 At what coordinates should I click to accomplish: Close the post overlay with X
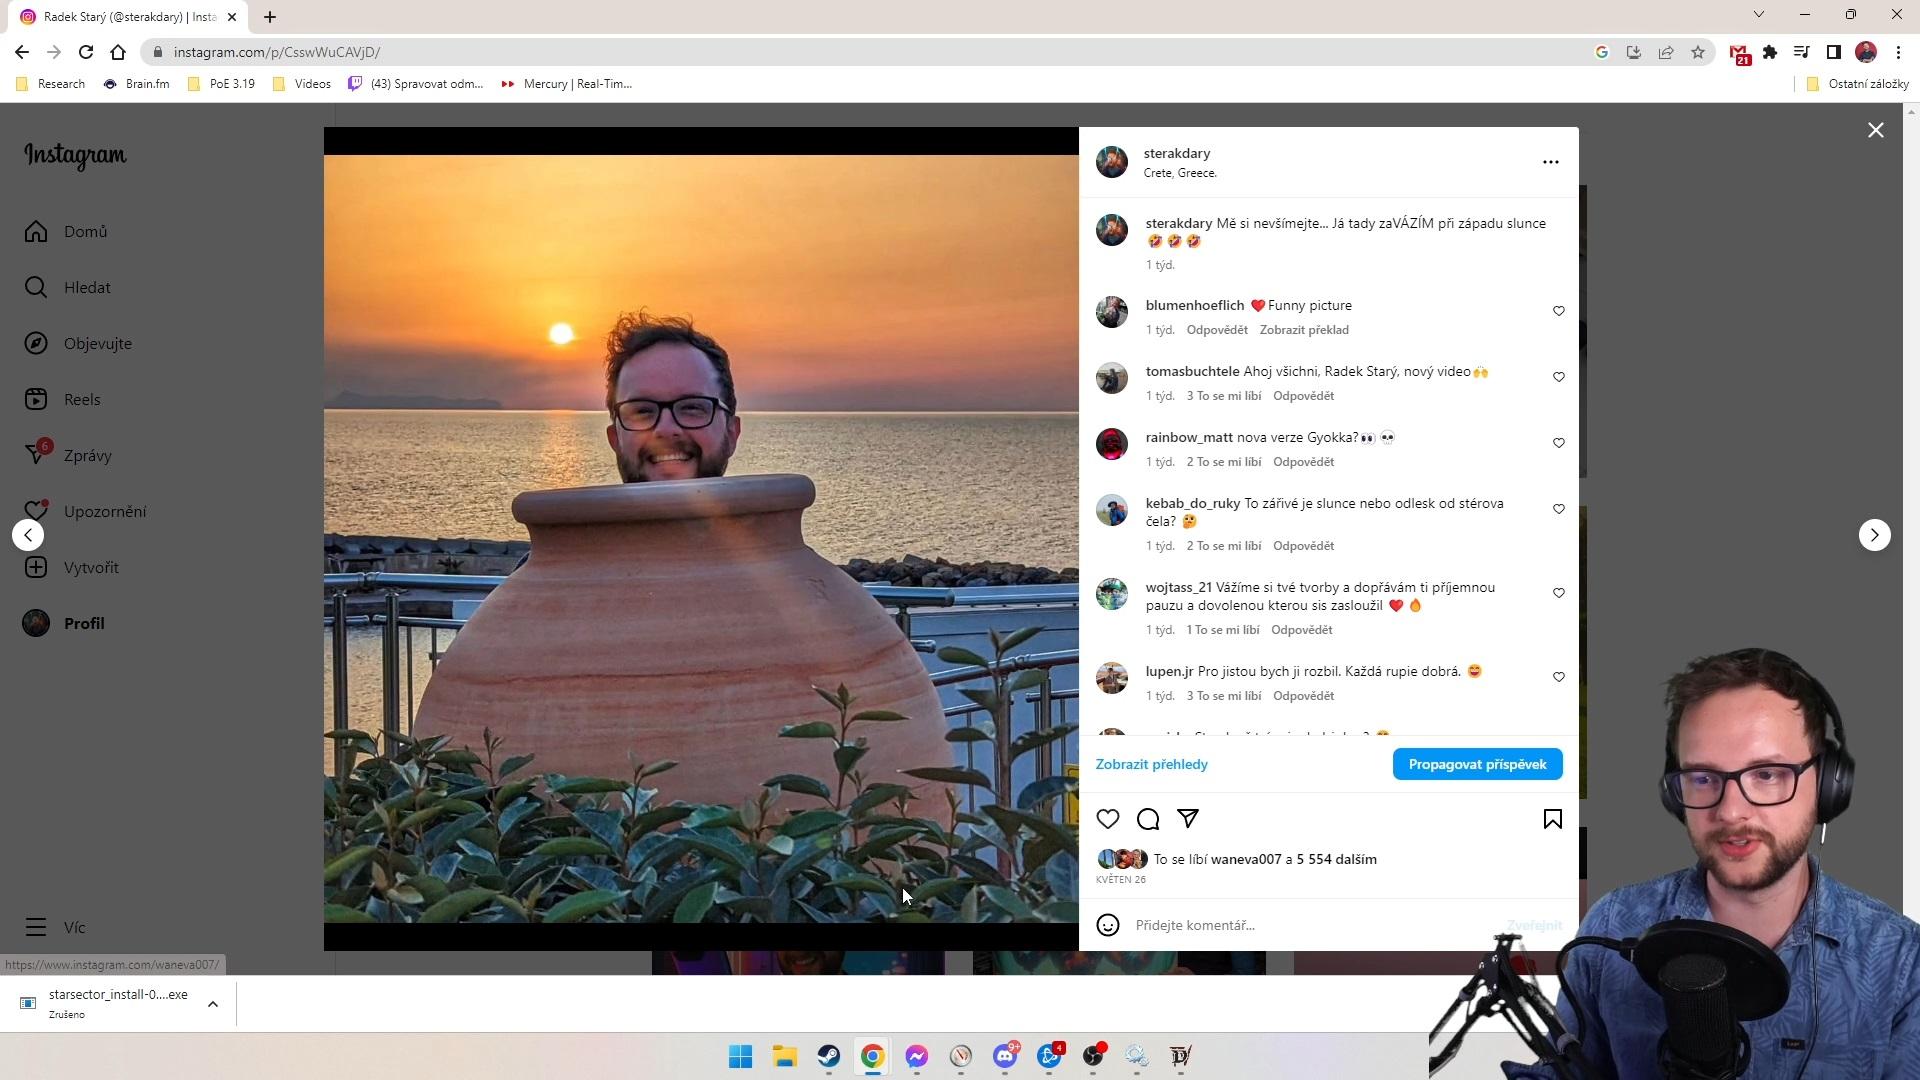point(1876,130)
